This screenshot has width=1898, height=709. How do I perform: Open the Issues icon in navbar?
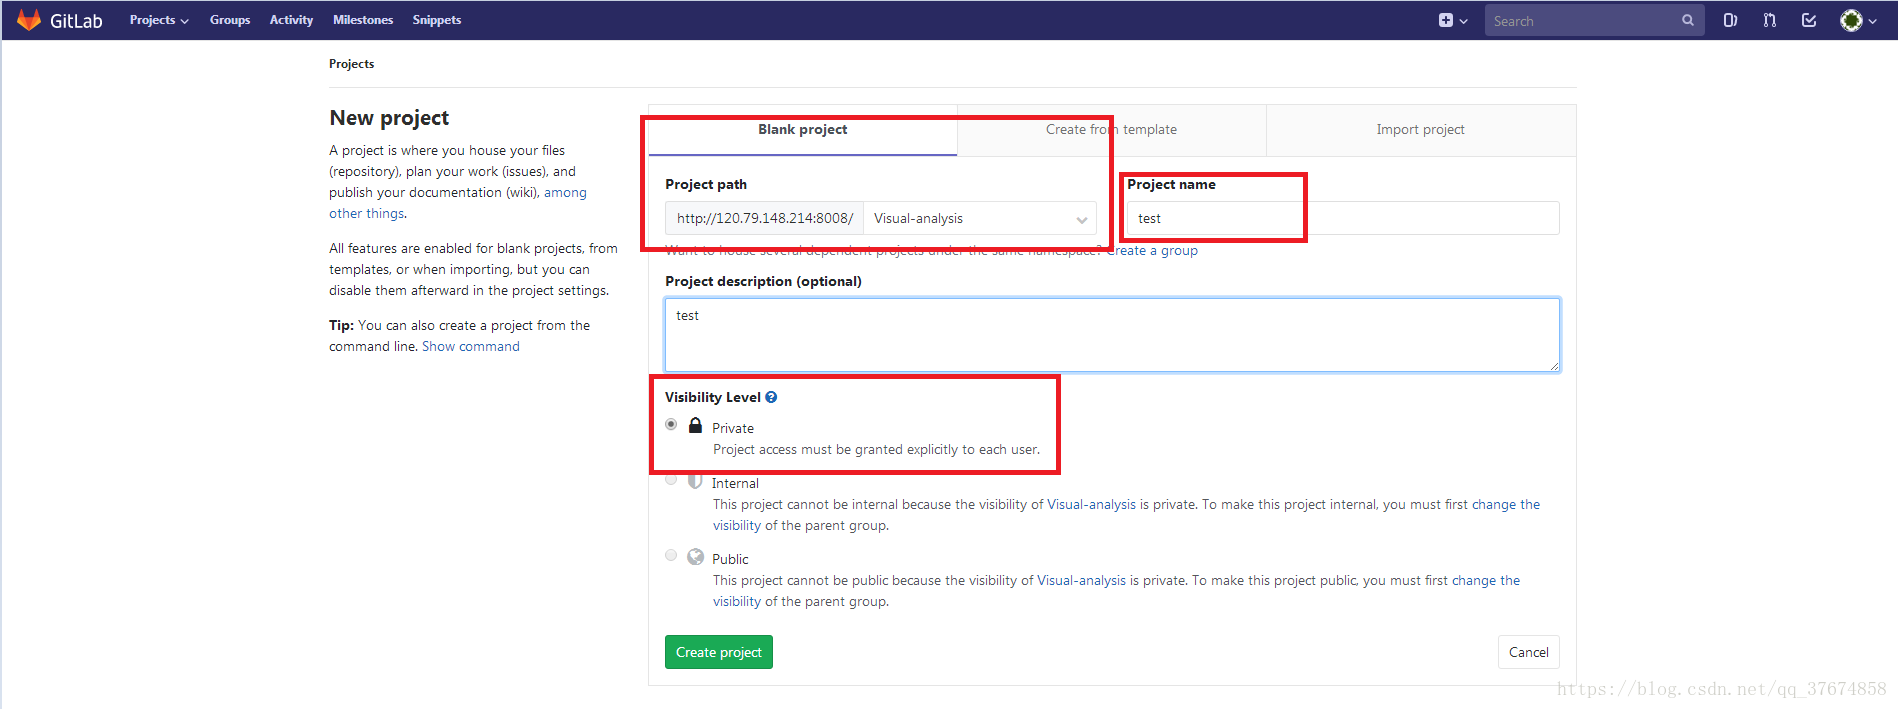tap(1730, 20)
